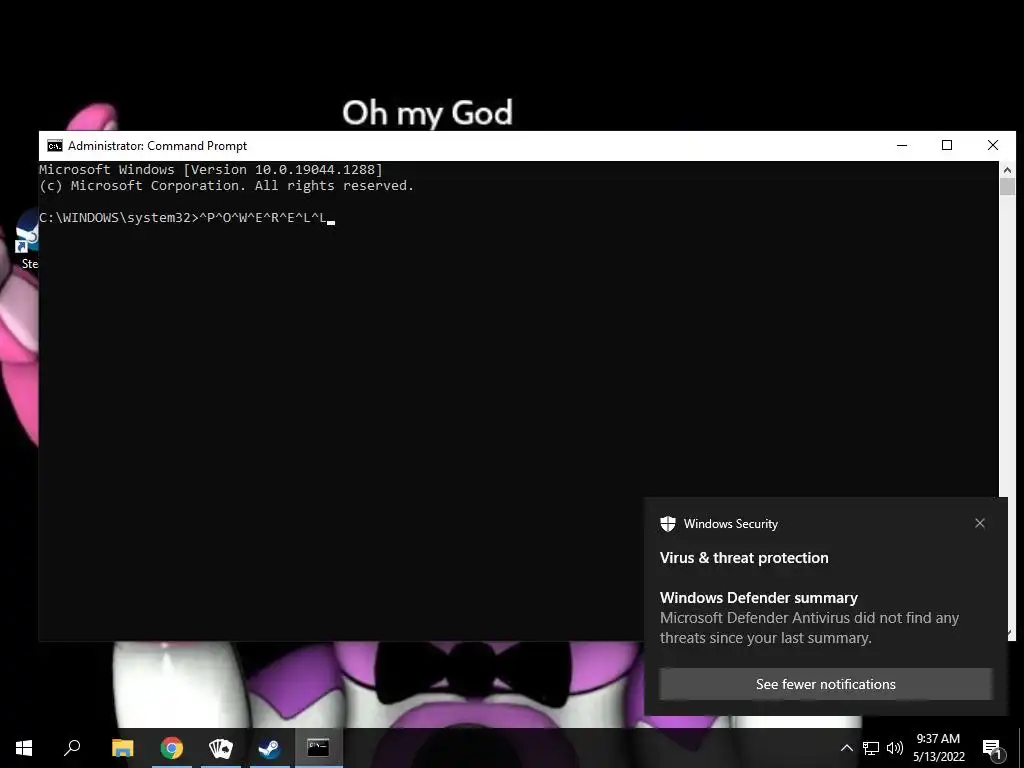Open network status tray icon
The width and height of the screenshot is (1024, 768).
point(871,748)
